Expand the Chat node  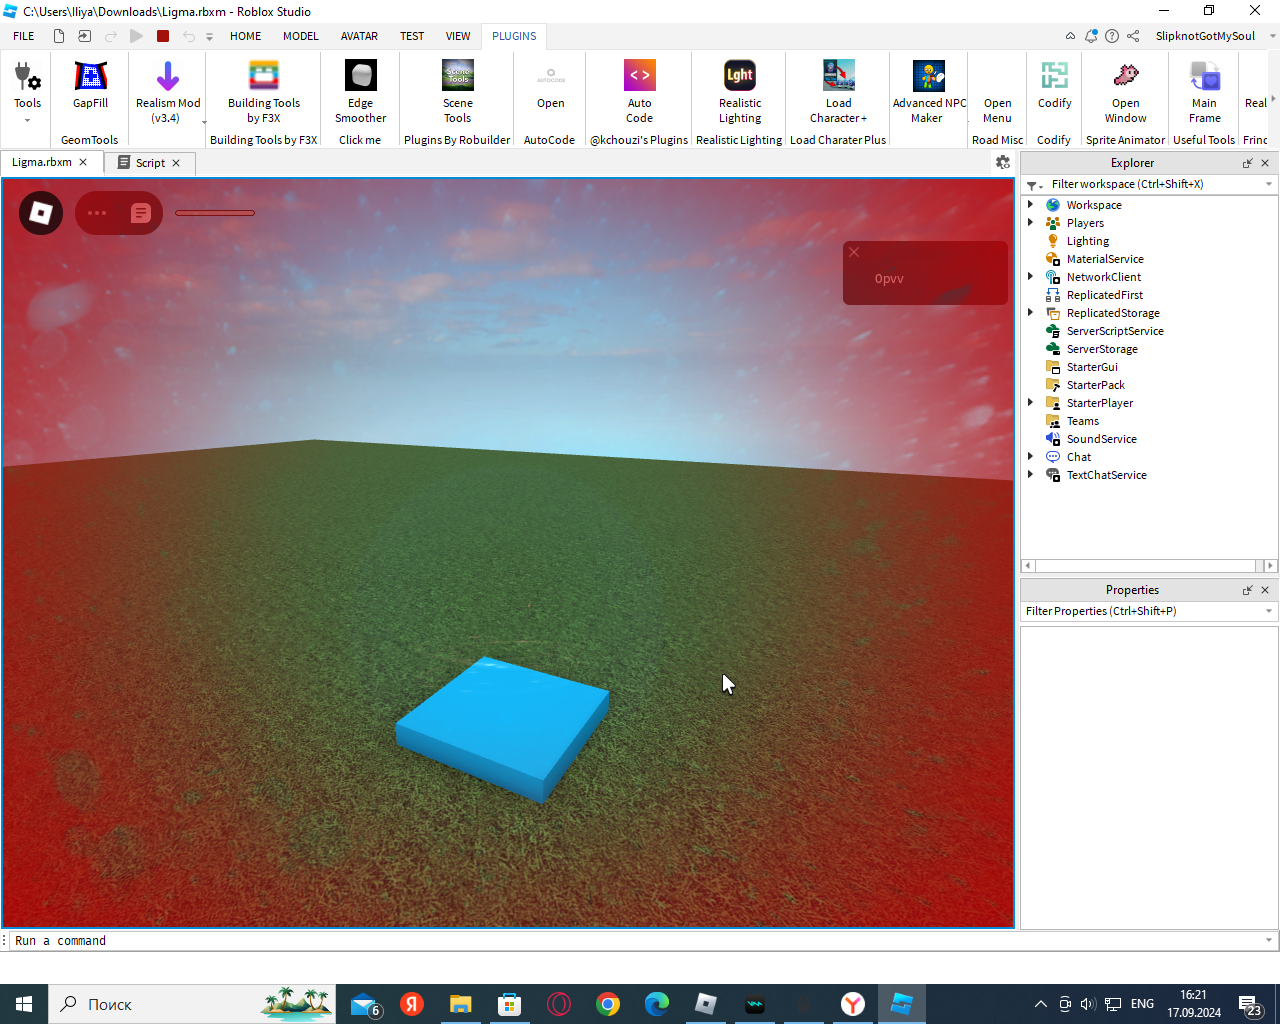point(1030,456)
